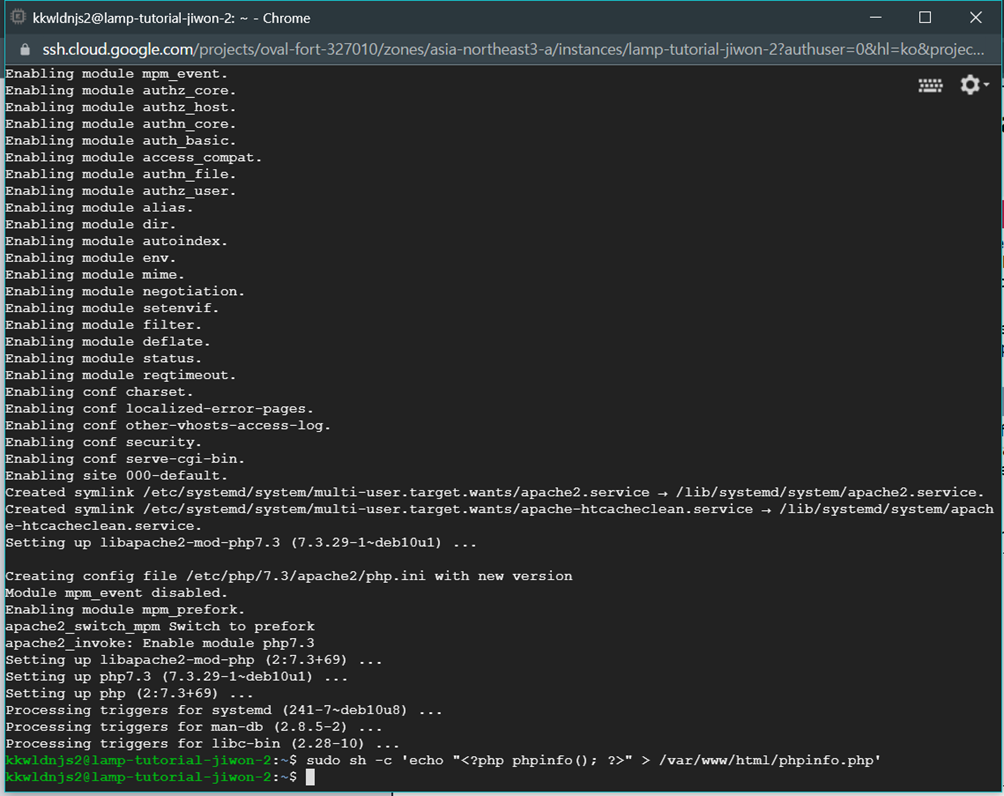Select the ssh.cloud.google.com URL address bar

pos(513,49)
